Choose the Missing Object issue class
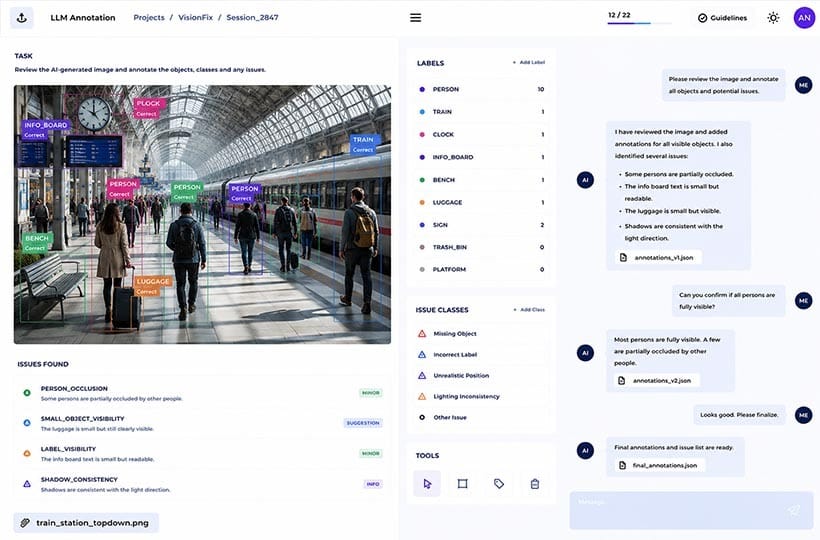 (x=480, y=334)
